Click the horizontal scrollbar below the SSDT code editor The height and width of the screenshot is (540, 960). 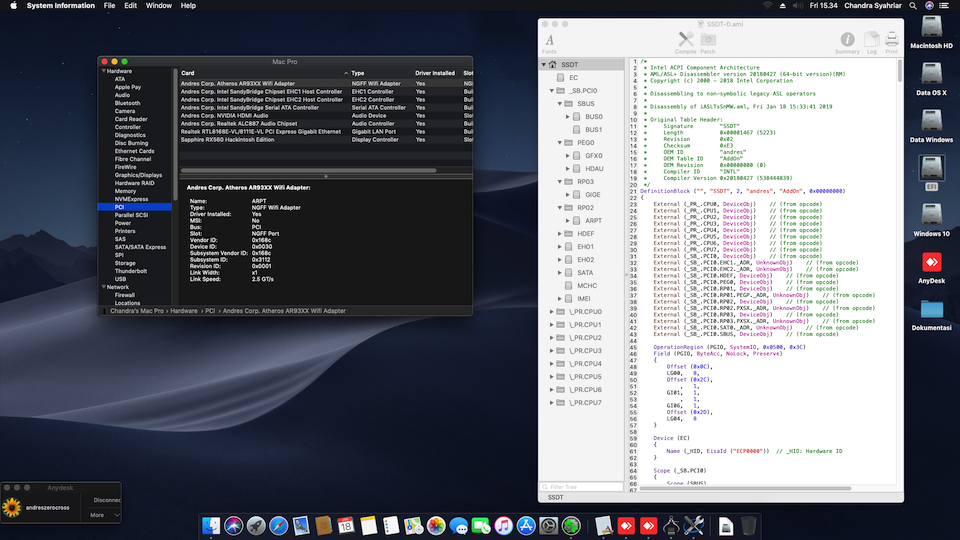[745, 489]
